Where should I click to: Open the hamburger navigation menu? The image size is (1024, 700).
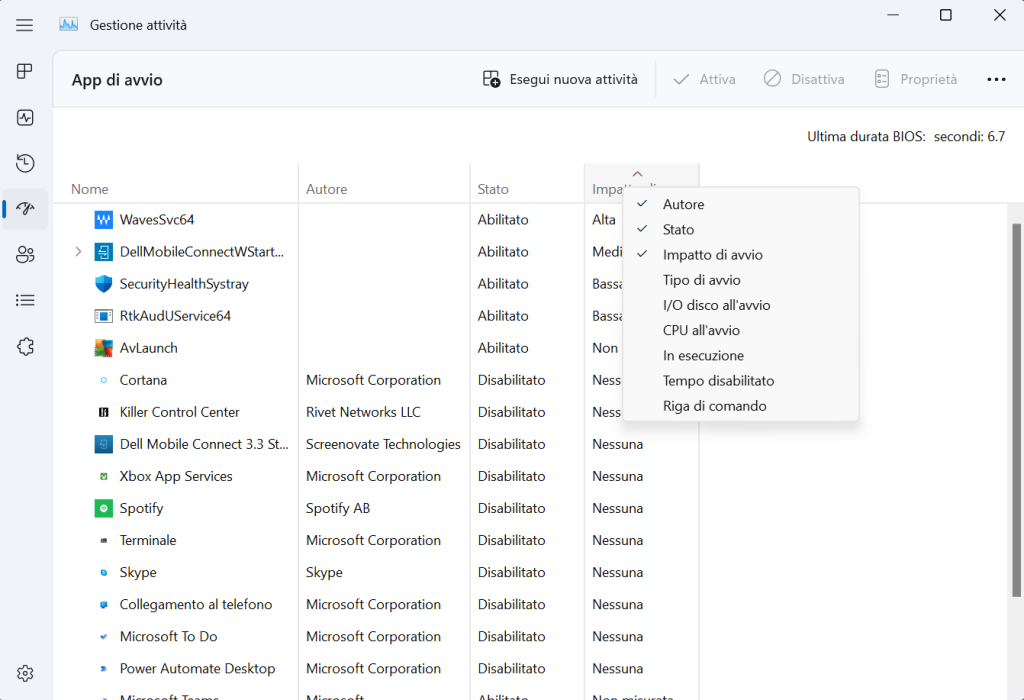25,25
